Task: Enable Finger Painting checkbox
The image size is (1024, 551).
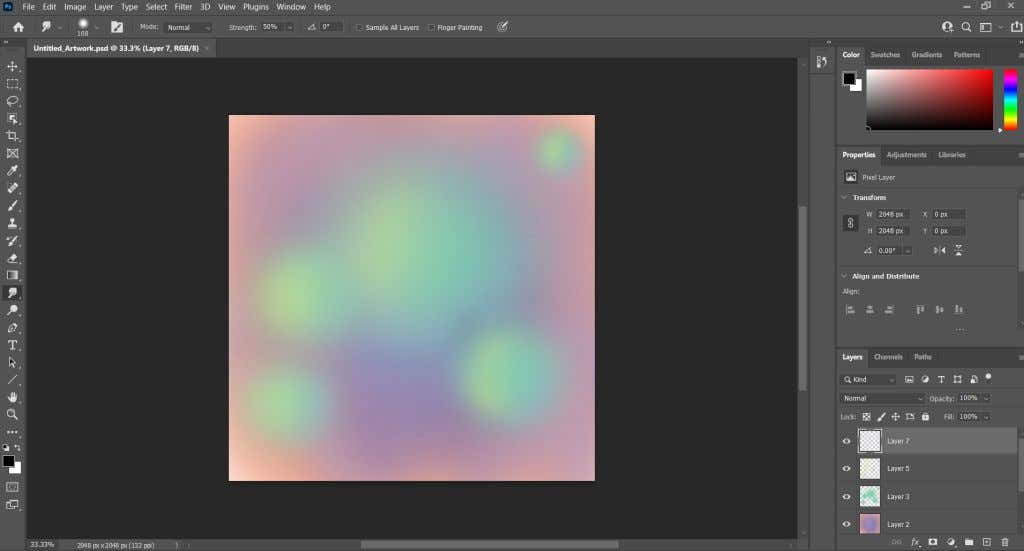Action: 431,28
